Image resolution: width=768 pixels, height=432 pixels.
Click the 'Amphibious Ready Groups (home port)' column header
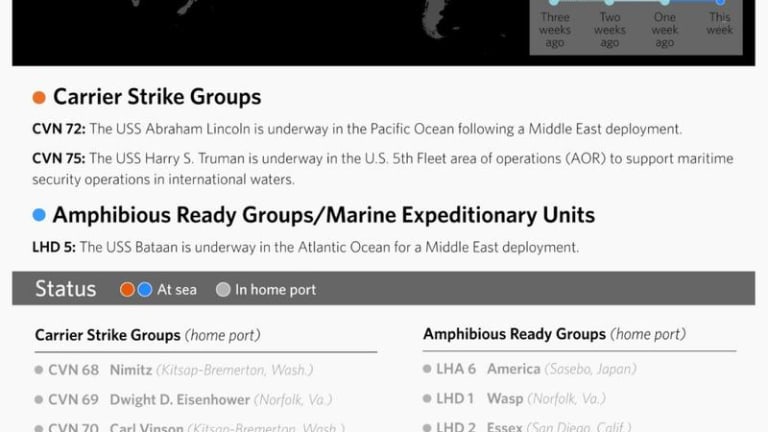tap(554, 335)
